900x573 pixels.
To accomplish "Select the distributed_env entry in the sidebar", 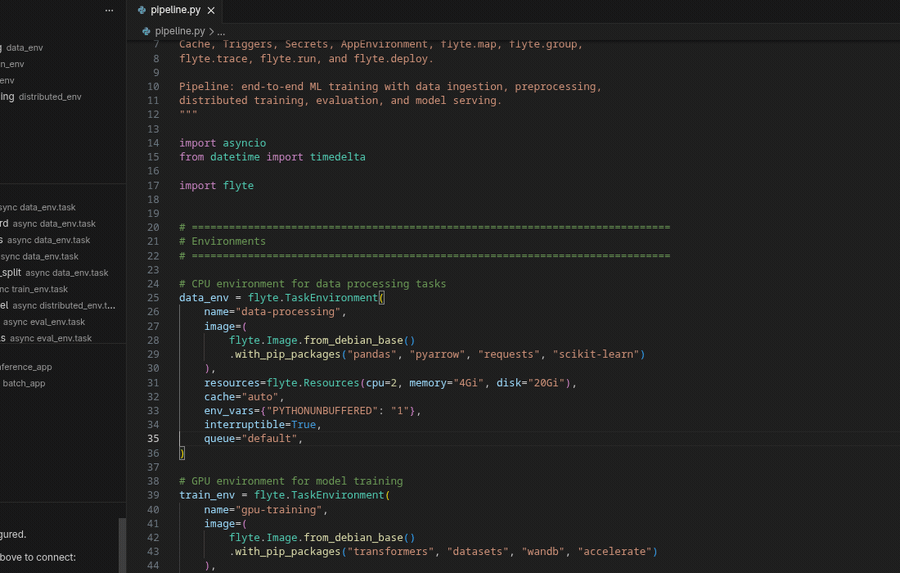I will tap(50, 97).
